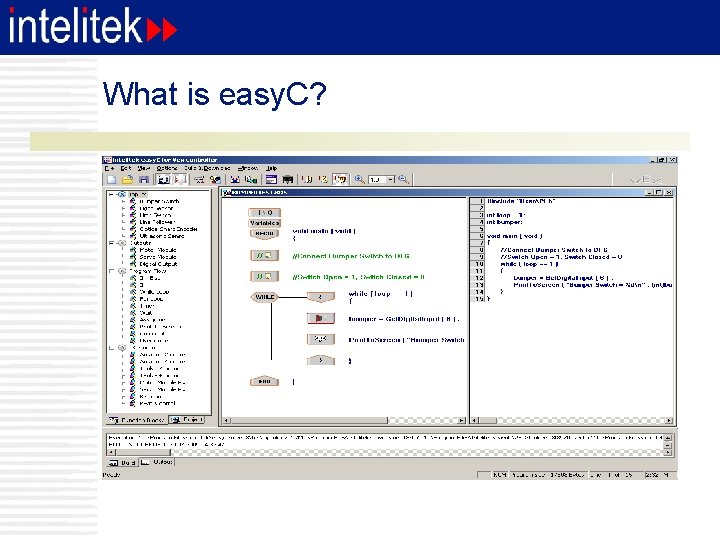Click the New file toolbar icon
720x540 pixels.
(x=112, y=180)
